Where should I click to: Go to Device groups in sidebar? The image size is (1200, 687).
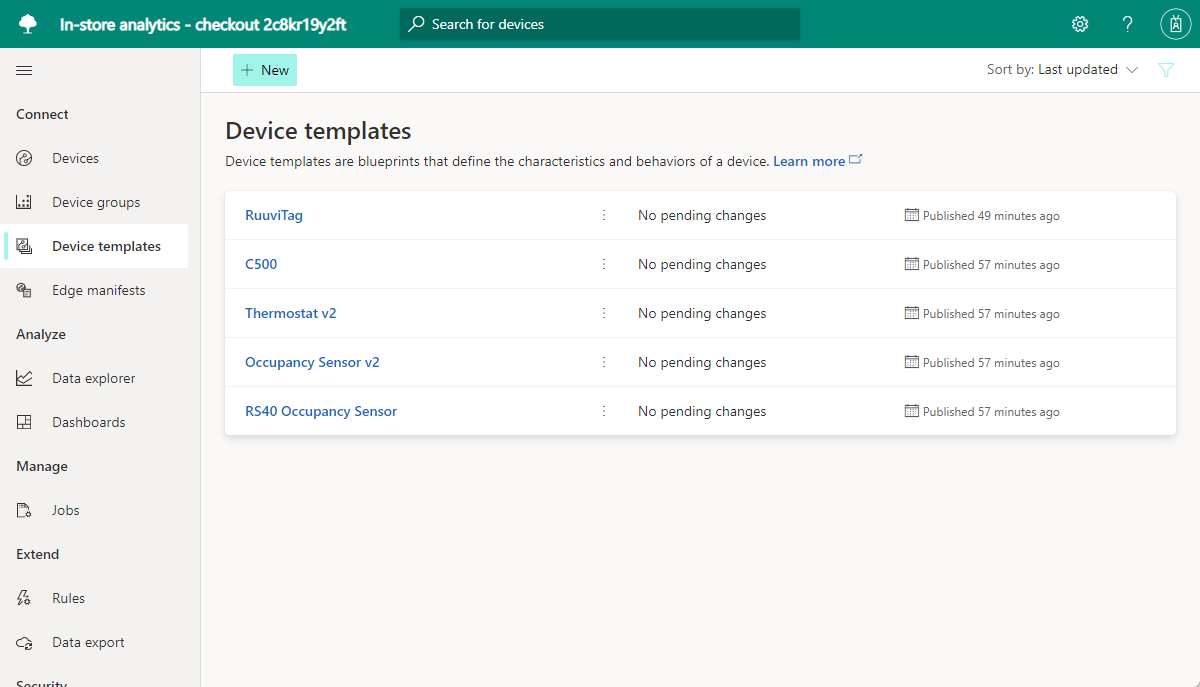click(96, 202)
